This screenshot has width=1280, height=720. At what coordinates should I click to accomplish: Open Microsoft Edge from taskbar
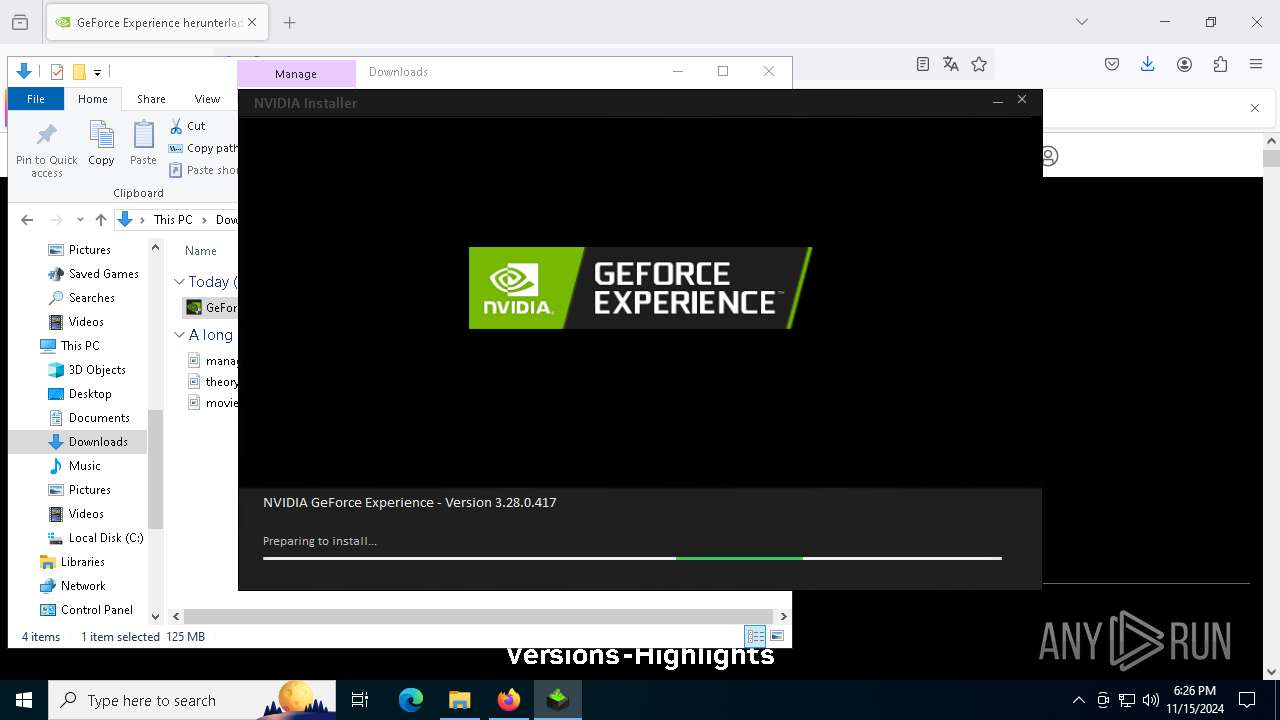pos(411,700)
